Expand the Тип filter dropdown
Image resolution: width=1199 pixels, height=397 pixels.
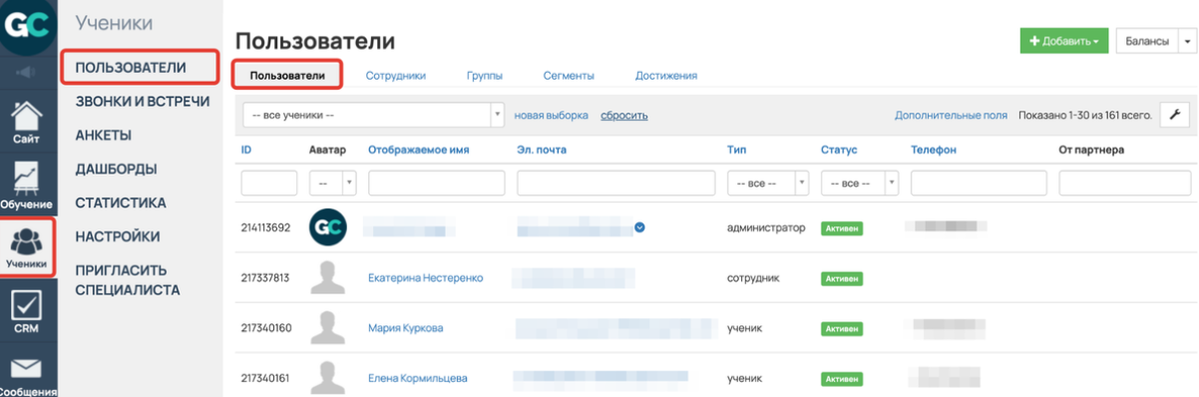point(768,184)
